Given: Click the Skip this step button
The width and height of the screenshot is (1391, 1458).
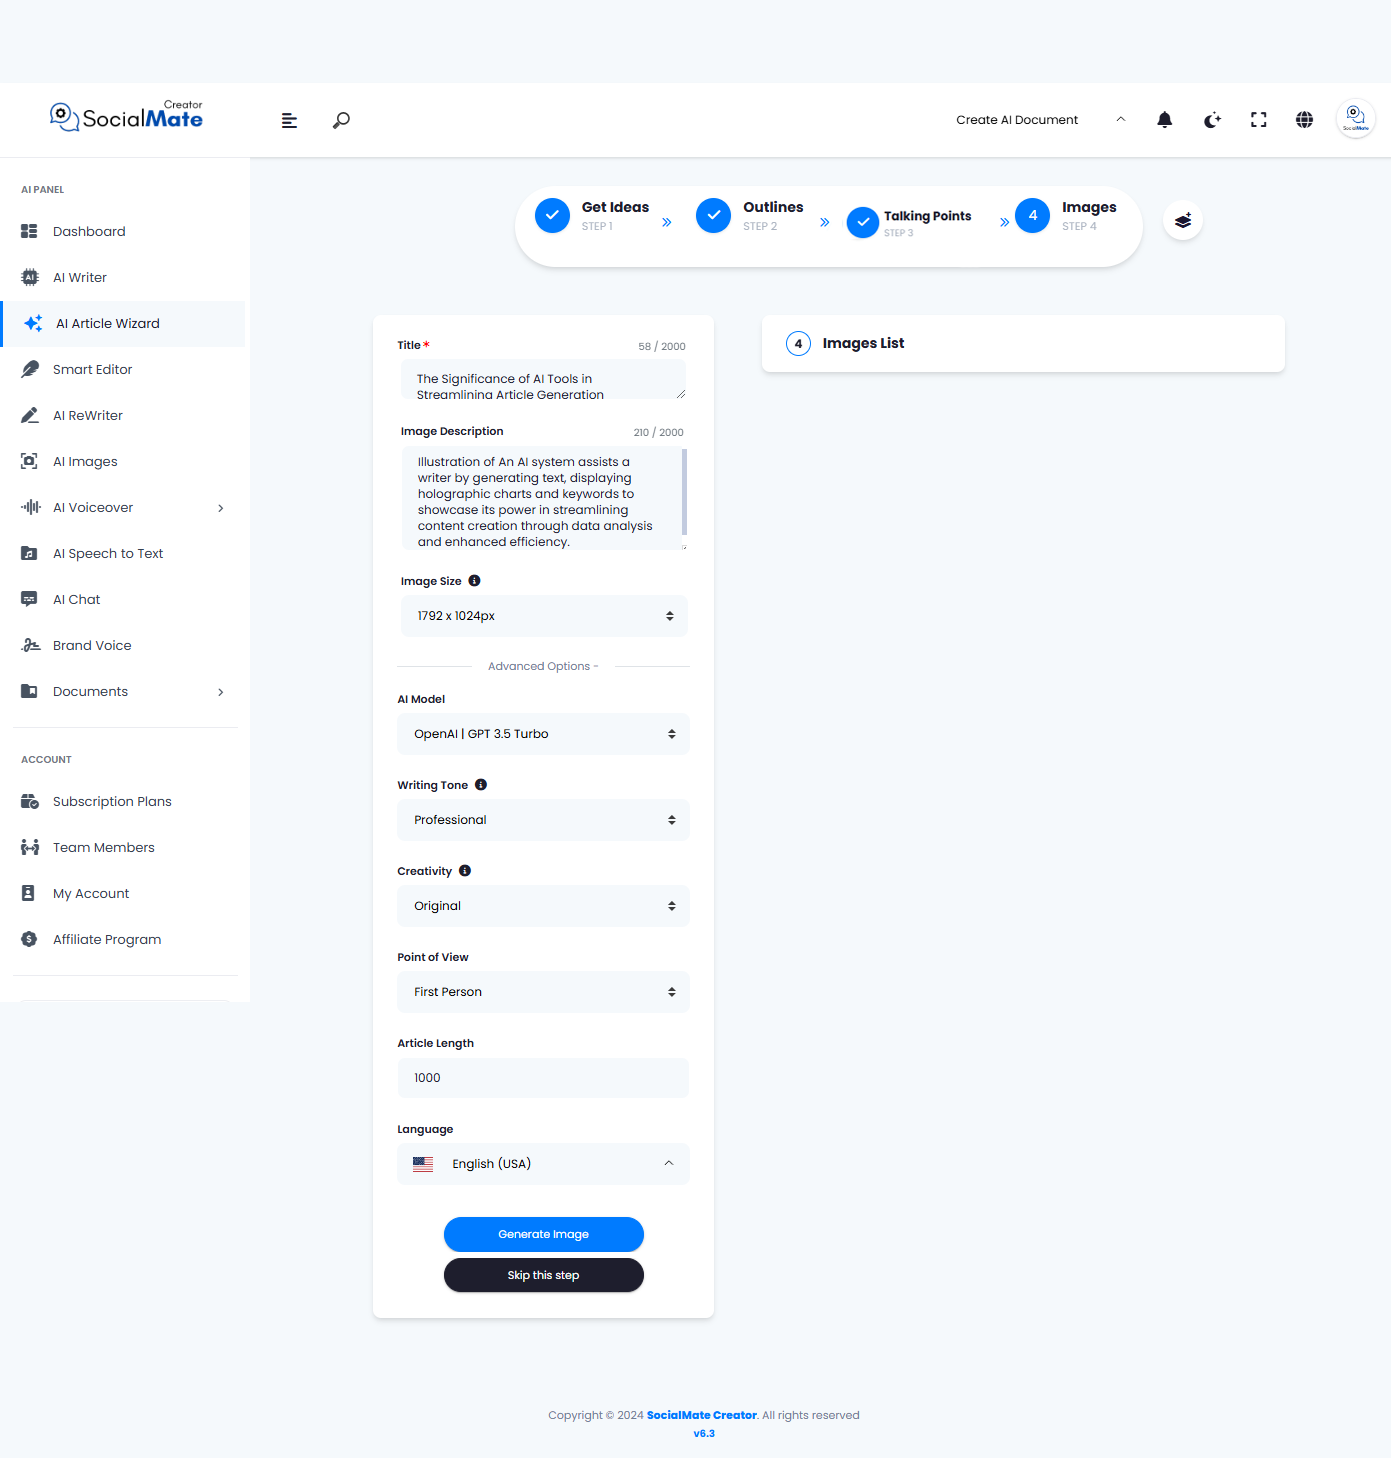Looking at the screenshot, I should (544, 1275).
